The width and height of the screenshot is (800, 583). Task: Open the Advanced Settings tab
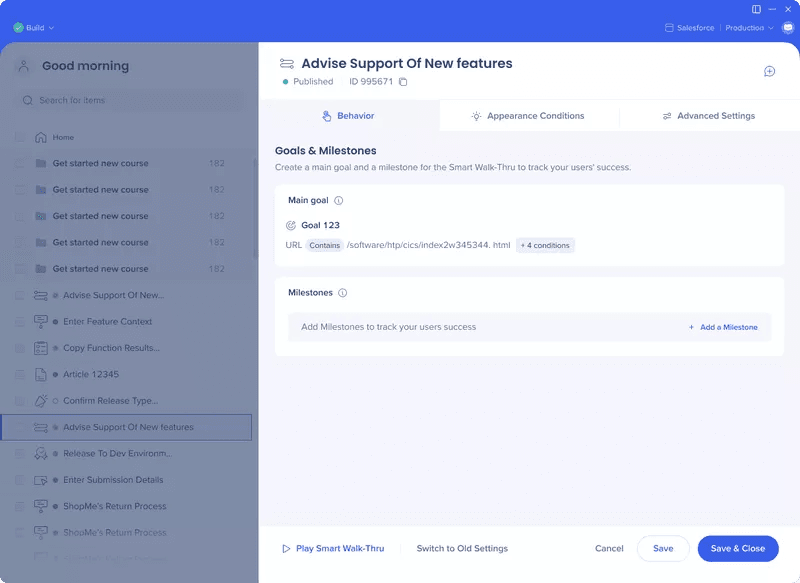(708, 116)
